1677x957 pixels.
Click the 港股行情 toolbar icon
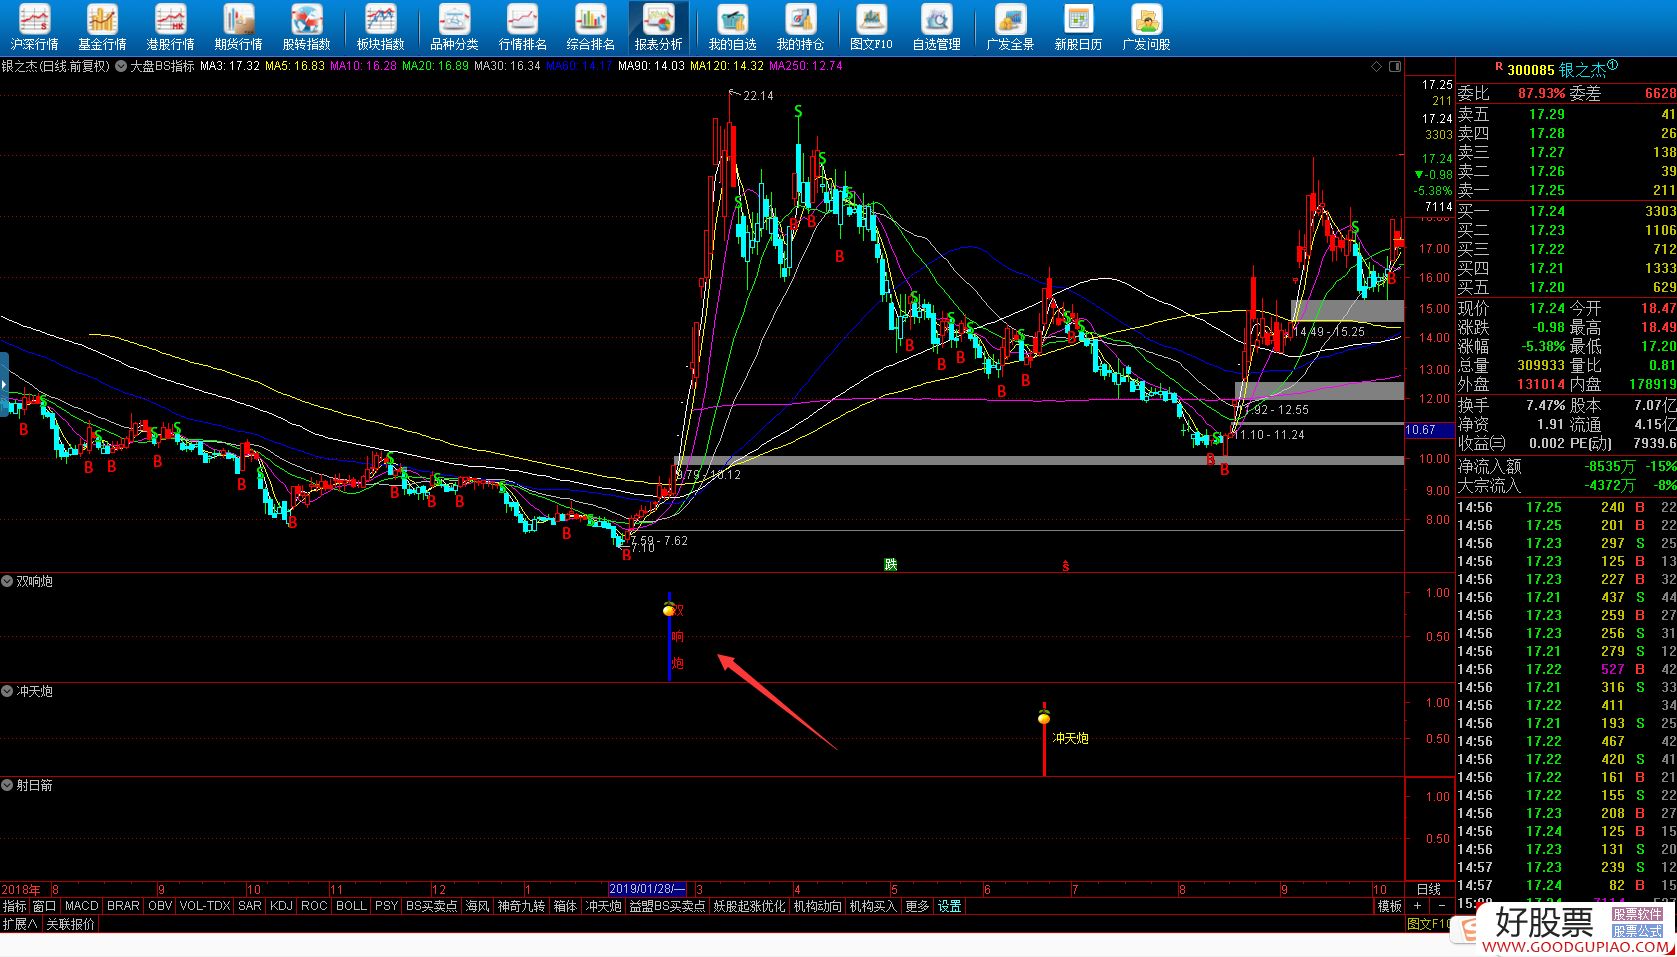(170, 27)
